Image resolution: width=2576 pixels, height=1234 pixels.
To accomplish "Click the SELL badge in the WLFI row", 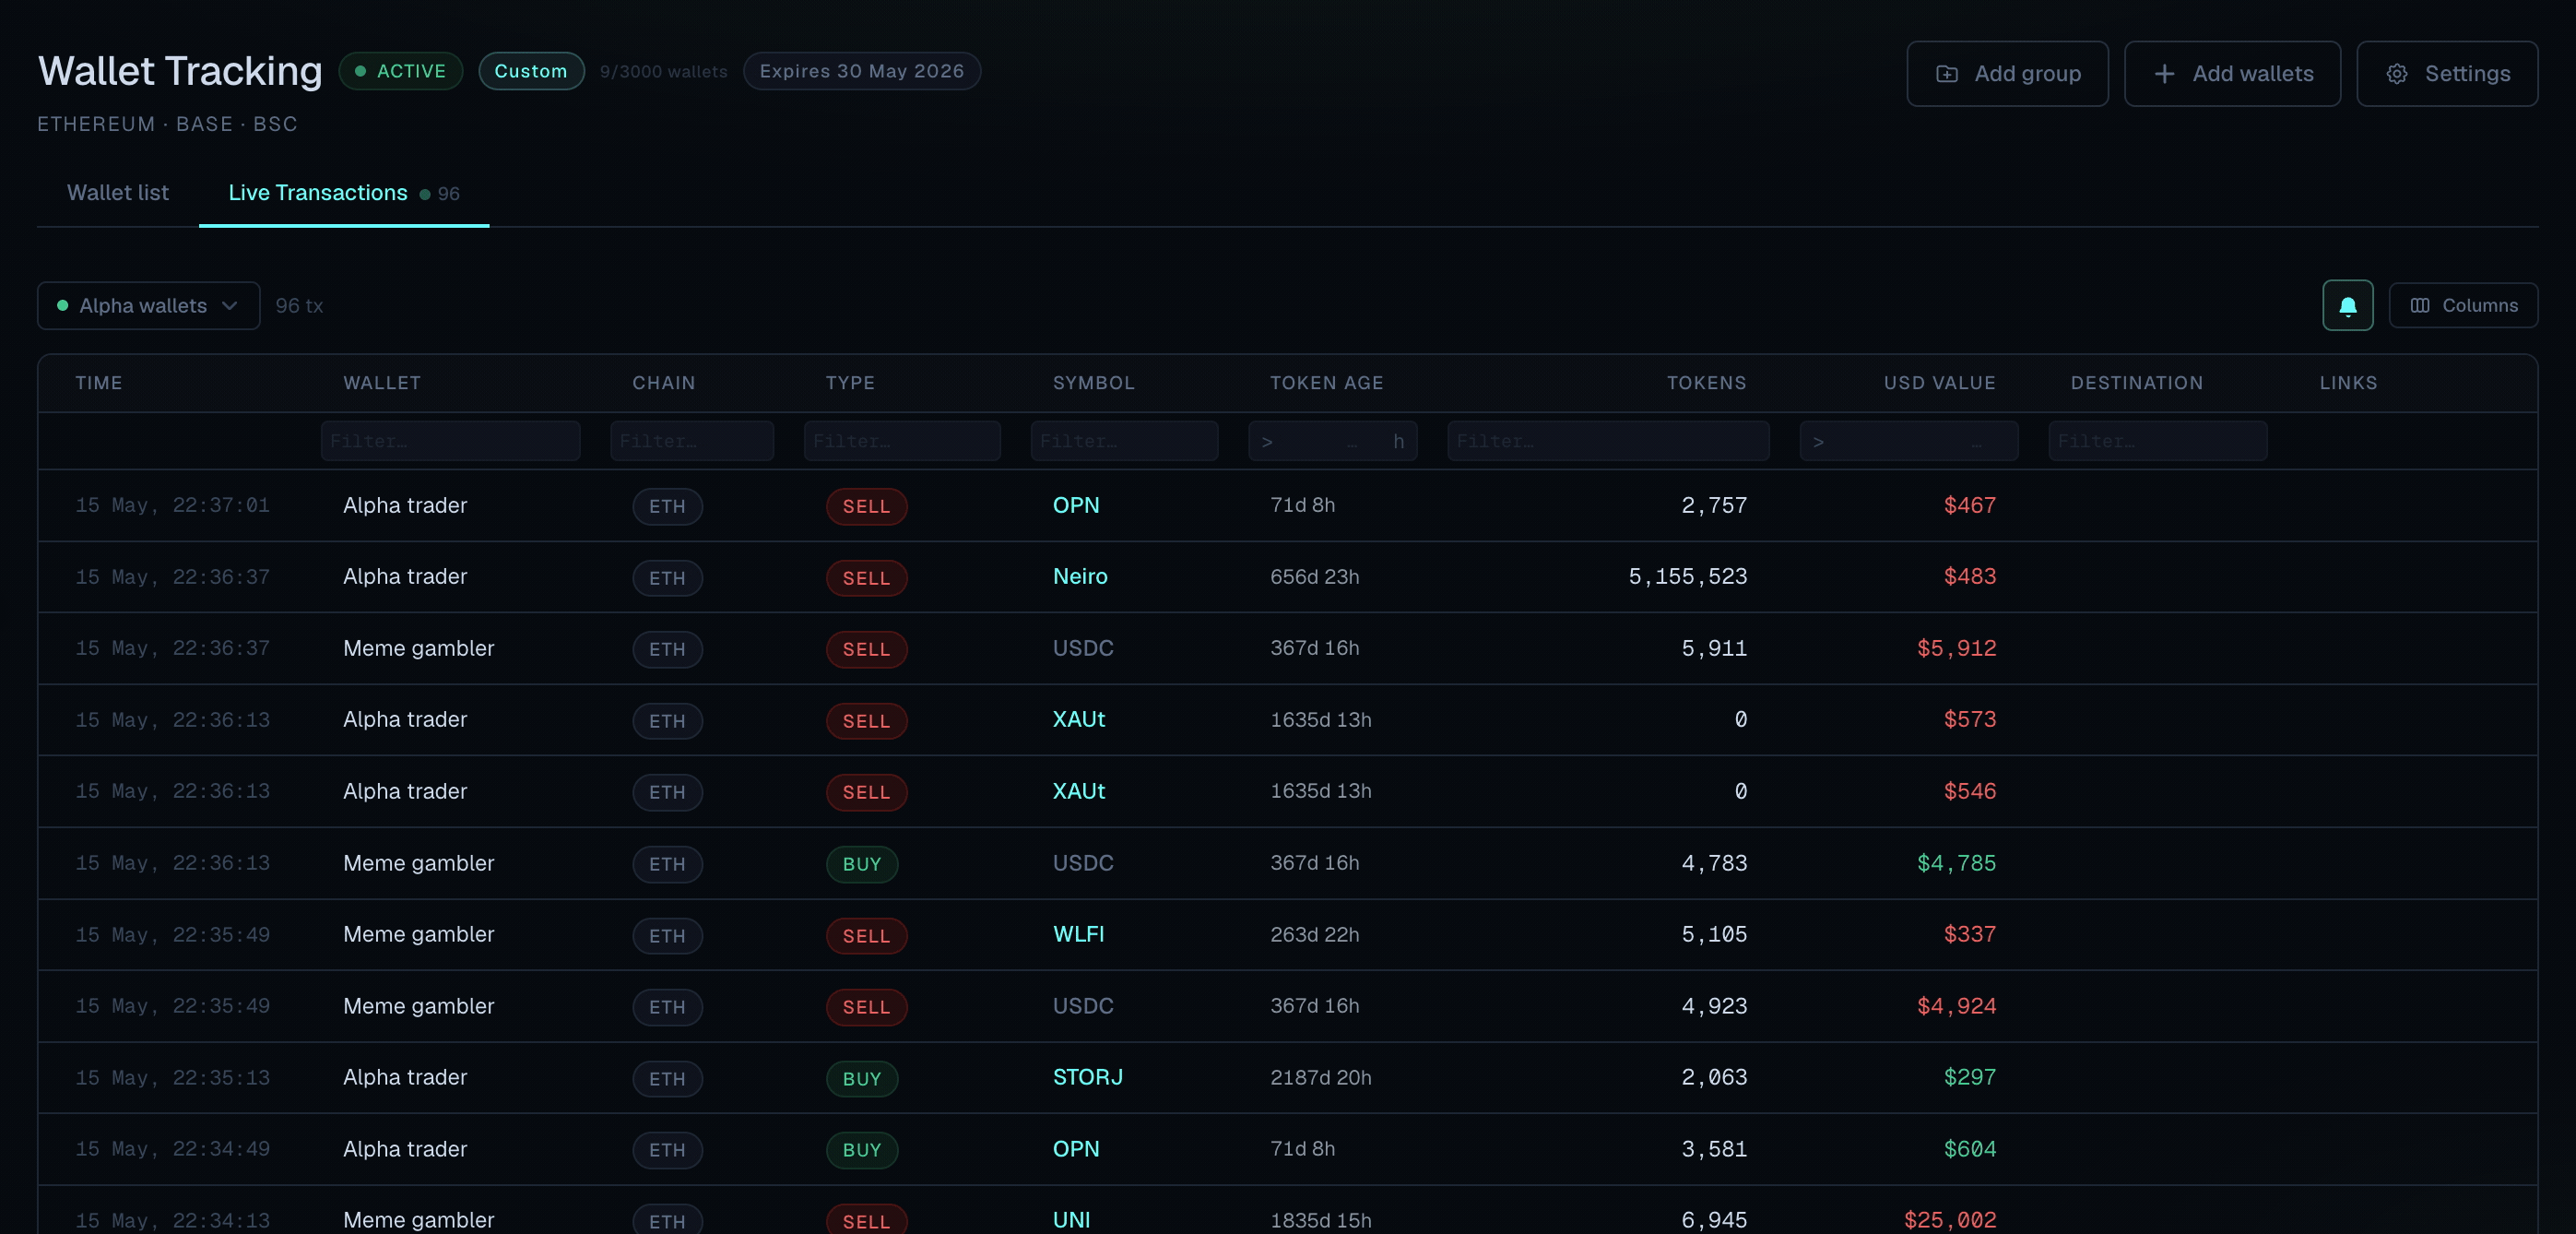I will tap(866, 936).
